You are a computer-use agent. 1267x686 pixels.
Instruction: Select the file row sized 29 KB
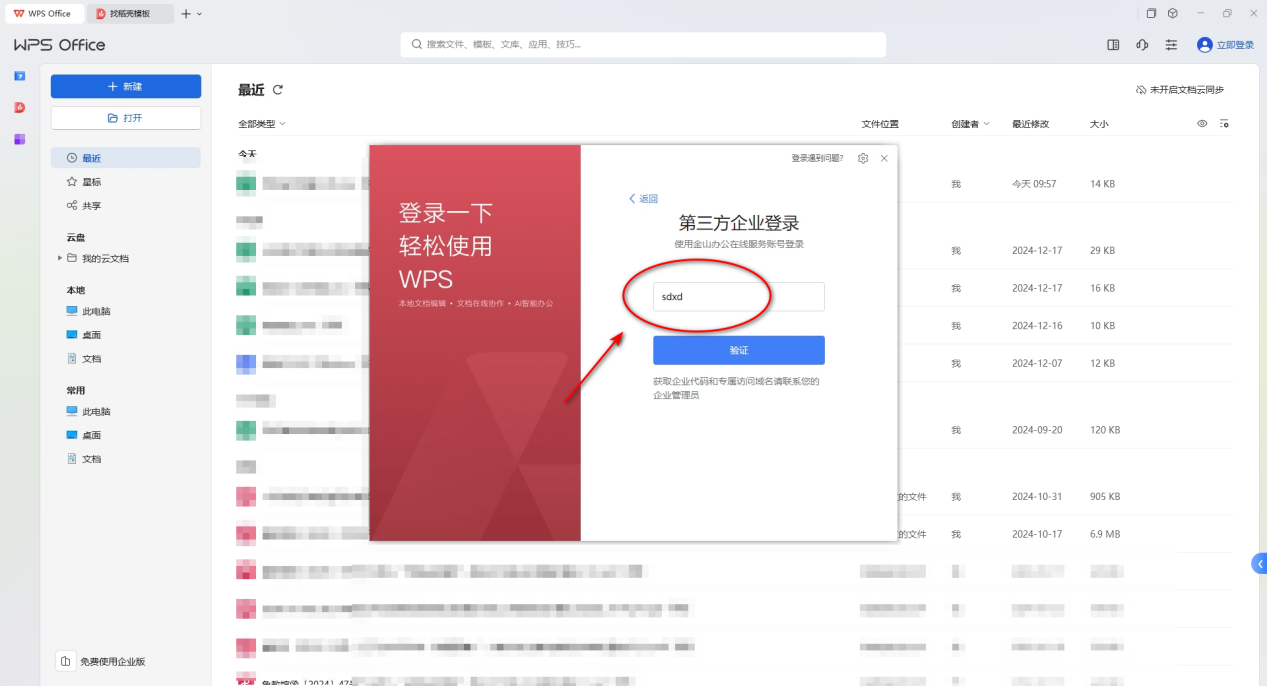click(x=734, y=250)
